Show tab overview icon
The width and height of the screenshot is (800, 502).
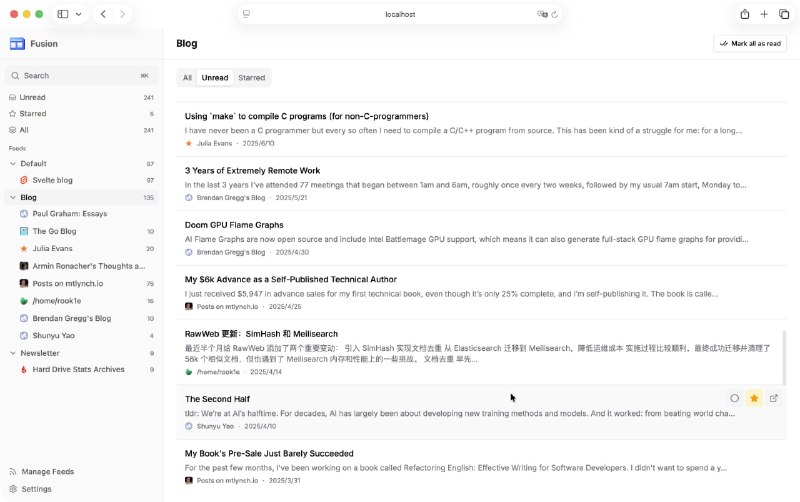tap(784, 14)
